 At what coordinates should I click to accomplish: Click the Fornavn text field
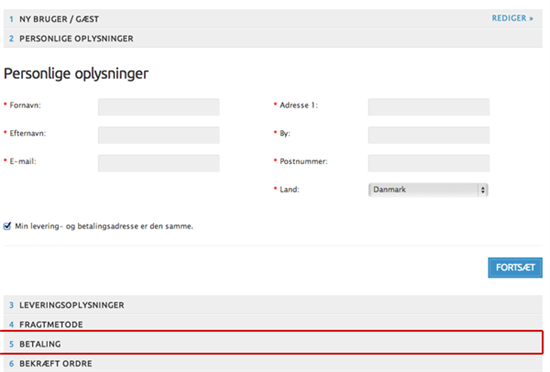[159, 107]
